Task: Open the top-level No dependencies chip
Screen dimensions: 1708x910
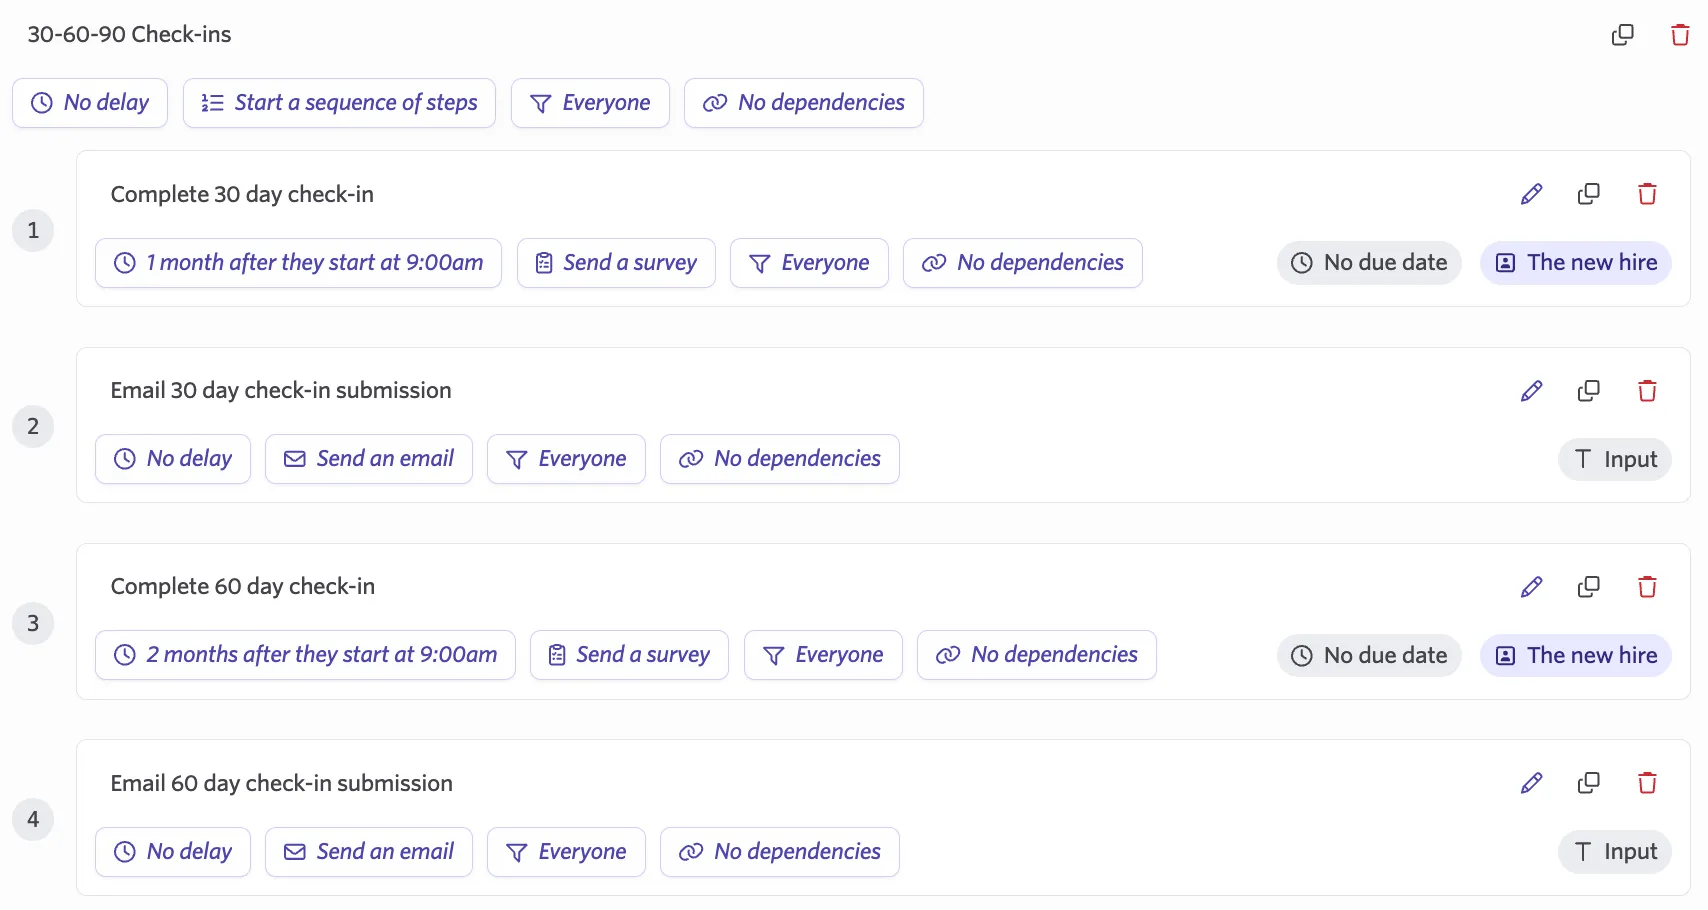Action: tap(804, 103)
